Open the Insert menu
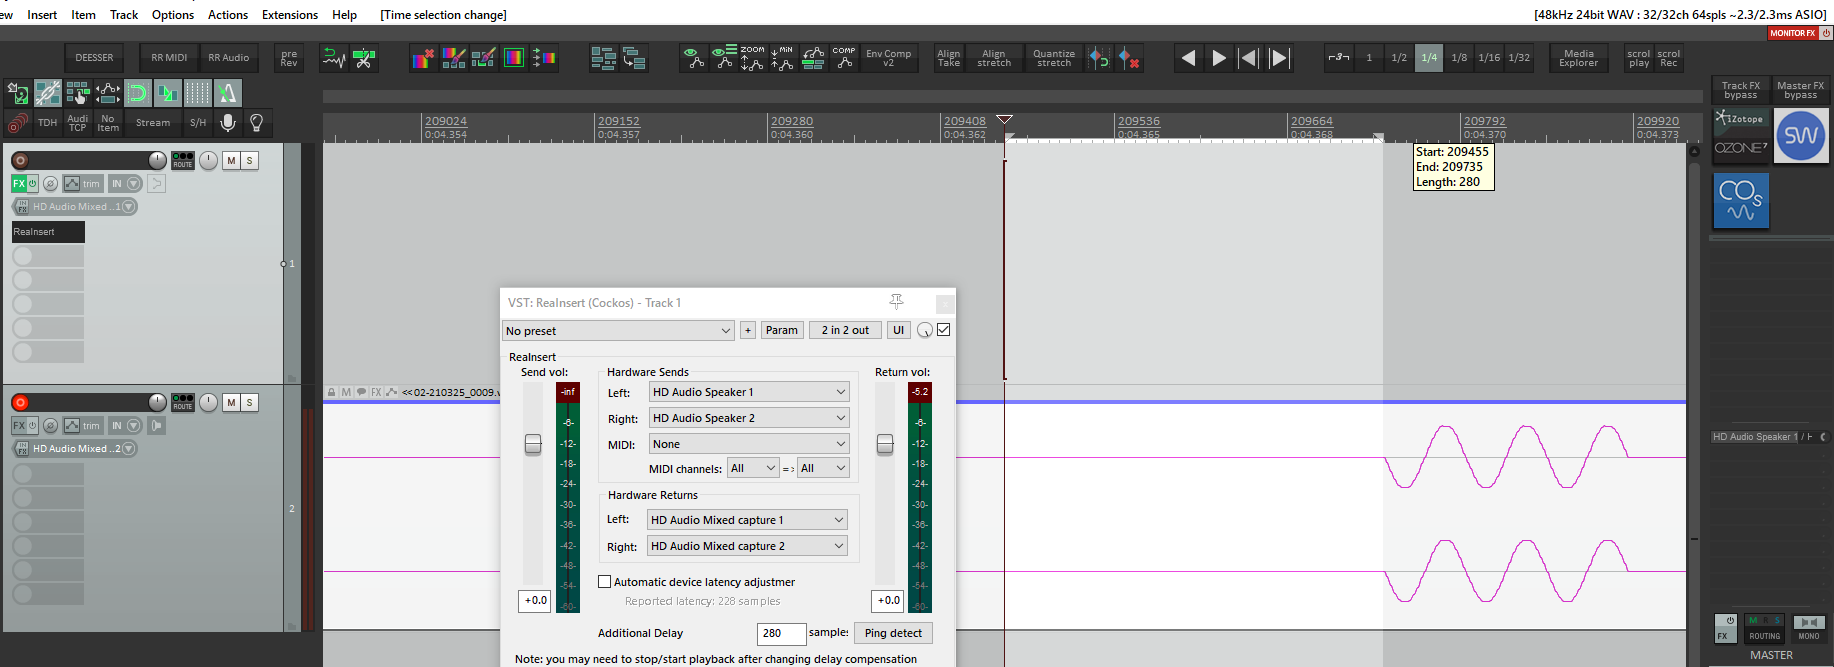 42,15
